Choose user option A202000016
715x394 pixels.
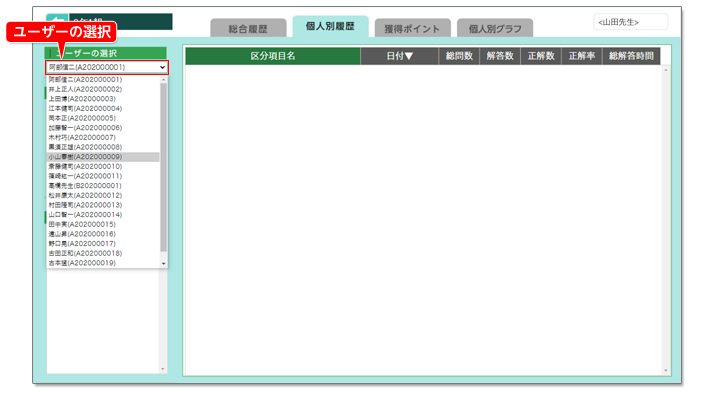point(103,234)
